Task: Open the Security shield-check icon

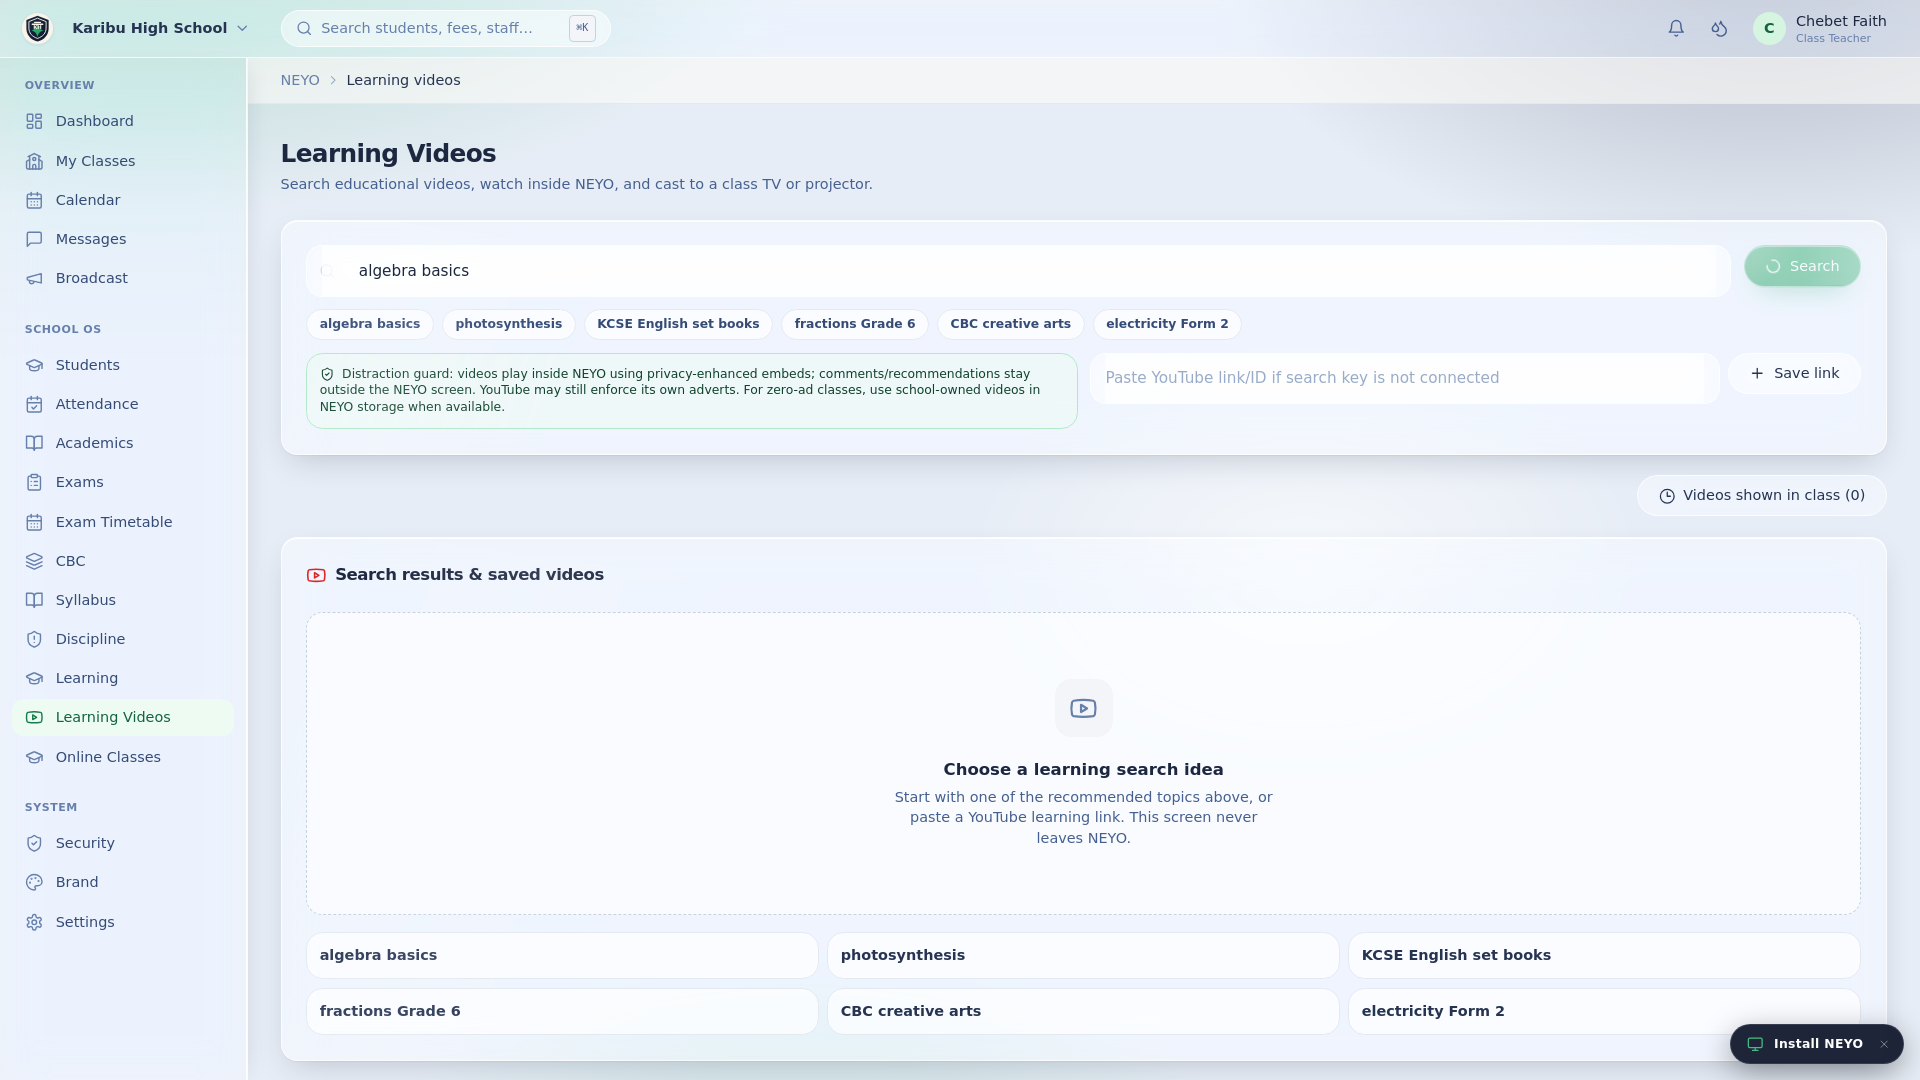Action: point(34,843)
